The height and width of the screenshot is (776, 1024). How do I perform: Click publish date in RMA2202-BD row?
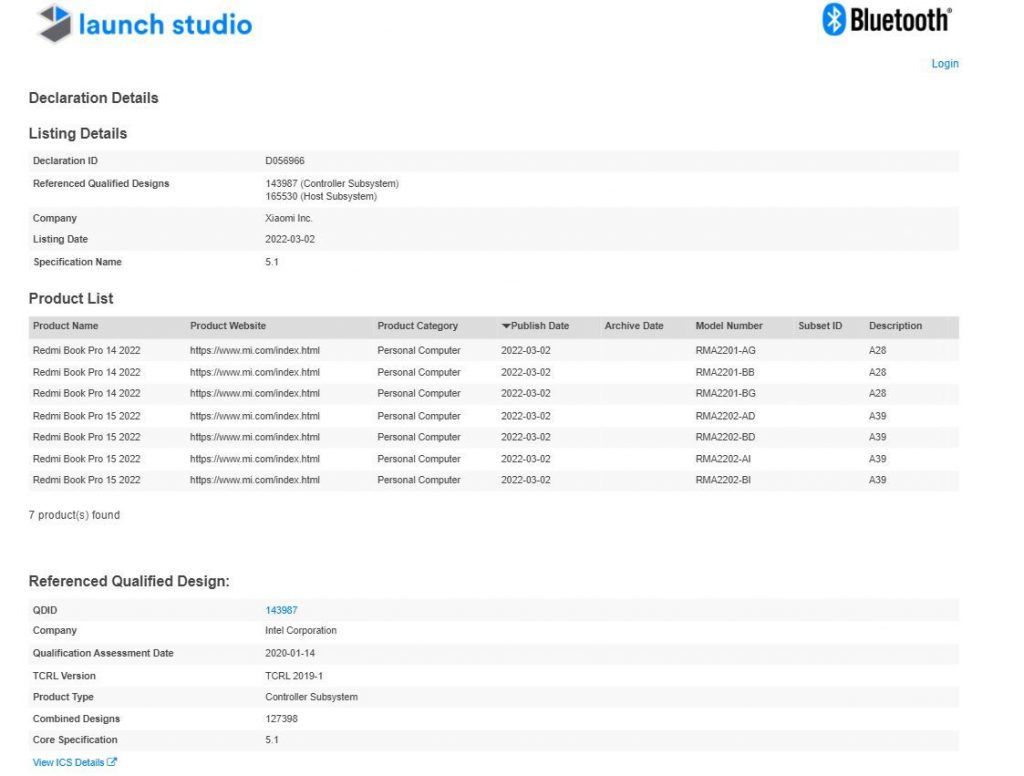point(526,437)
